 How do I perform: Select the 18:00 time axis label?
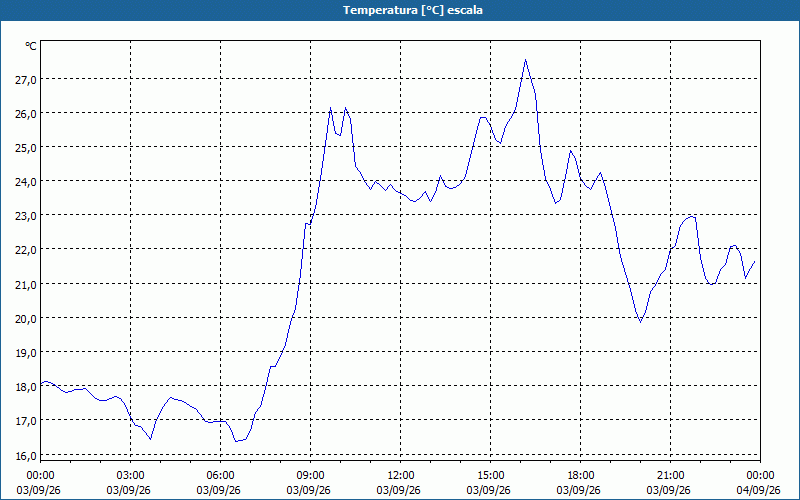[x=581, y=476]
